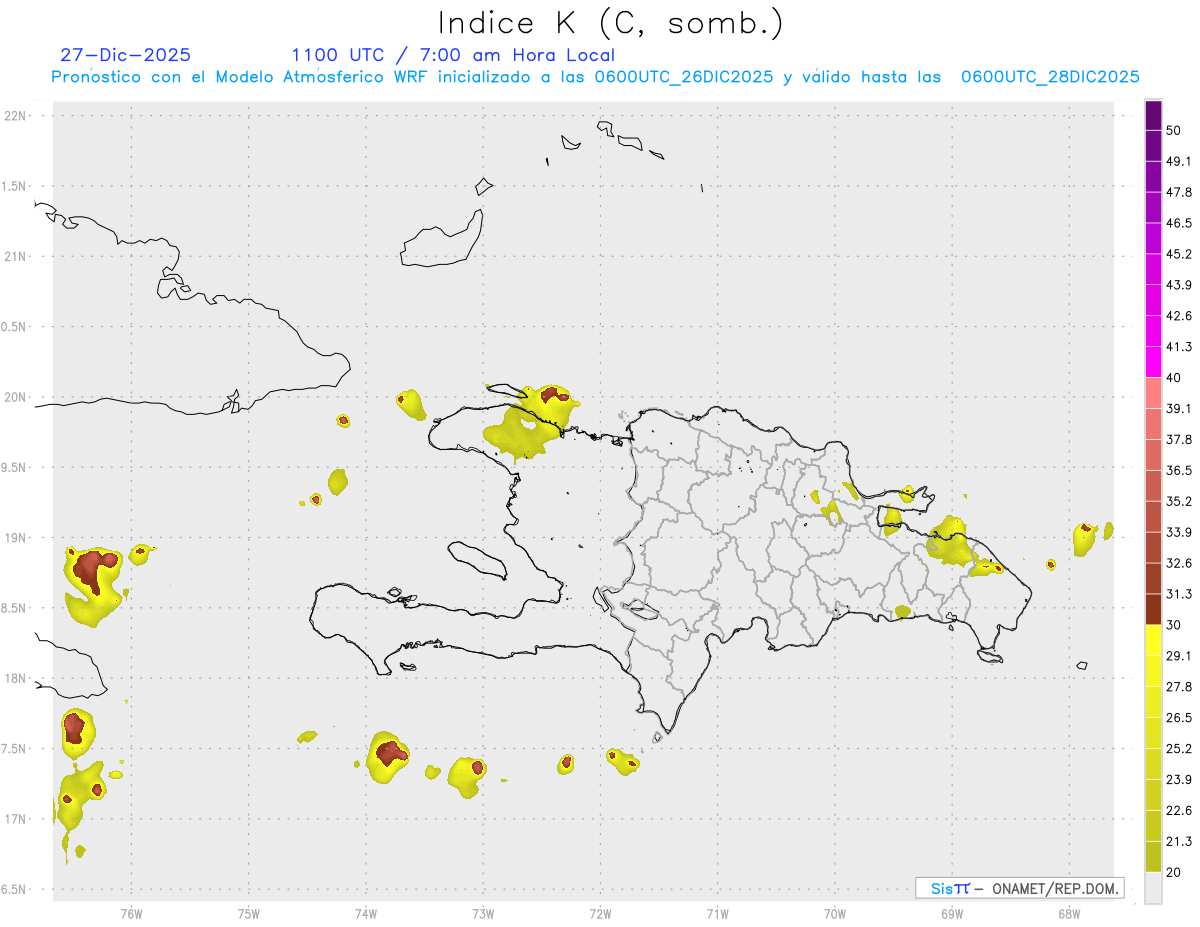Image resolution: width=1200 pixels, height=927 pixels.
Task: Click the longitude label "71W"
Action: [x=717, y=914]
